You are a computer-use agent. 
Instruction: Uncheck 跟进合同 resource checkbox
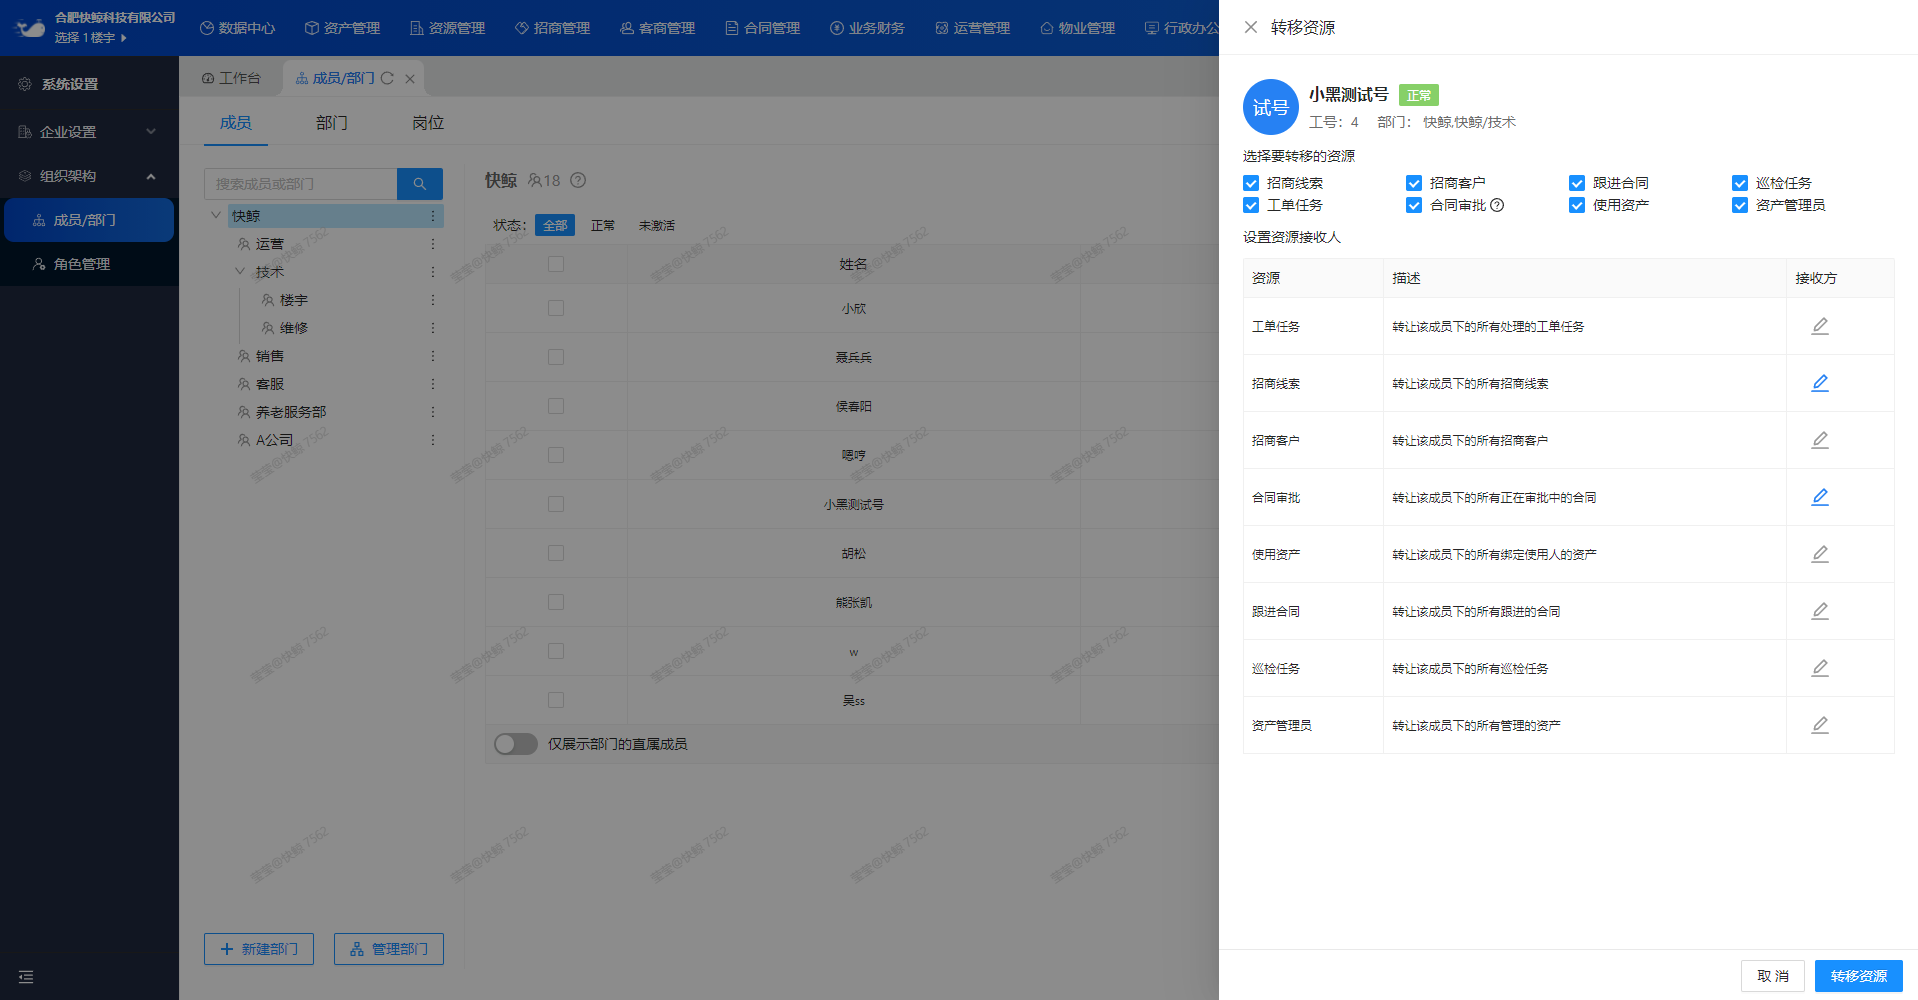click(1577, 183)
